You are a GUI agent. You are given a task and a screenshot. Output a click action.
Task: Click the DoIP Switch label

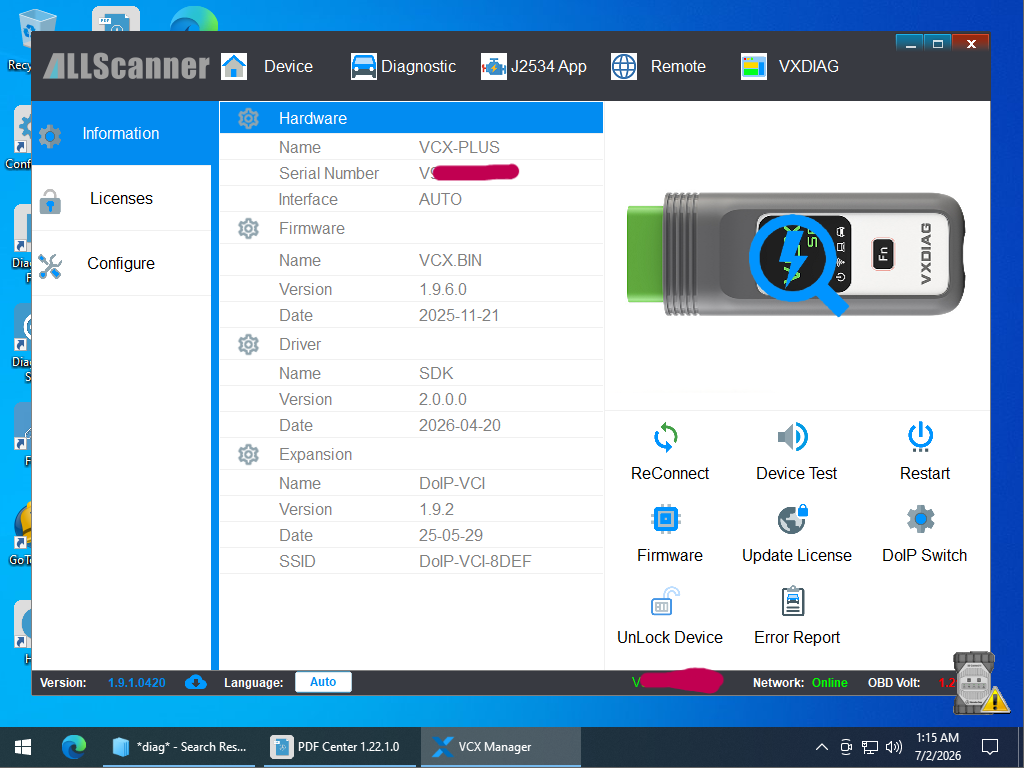tap(924, 555)
